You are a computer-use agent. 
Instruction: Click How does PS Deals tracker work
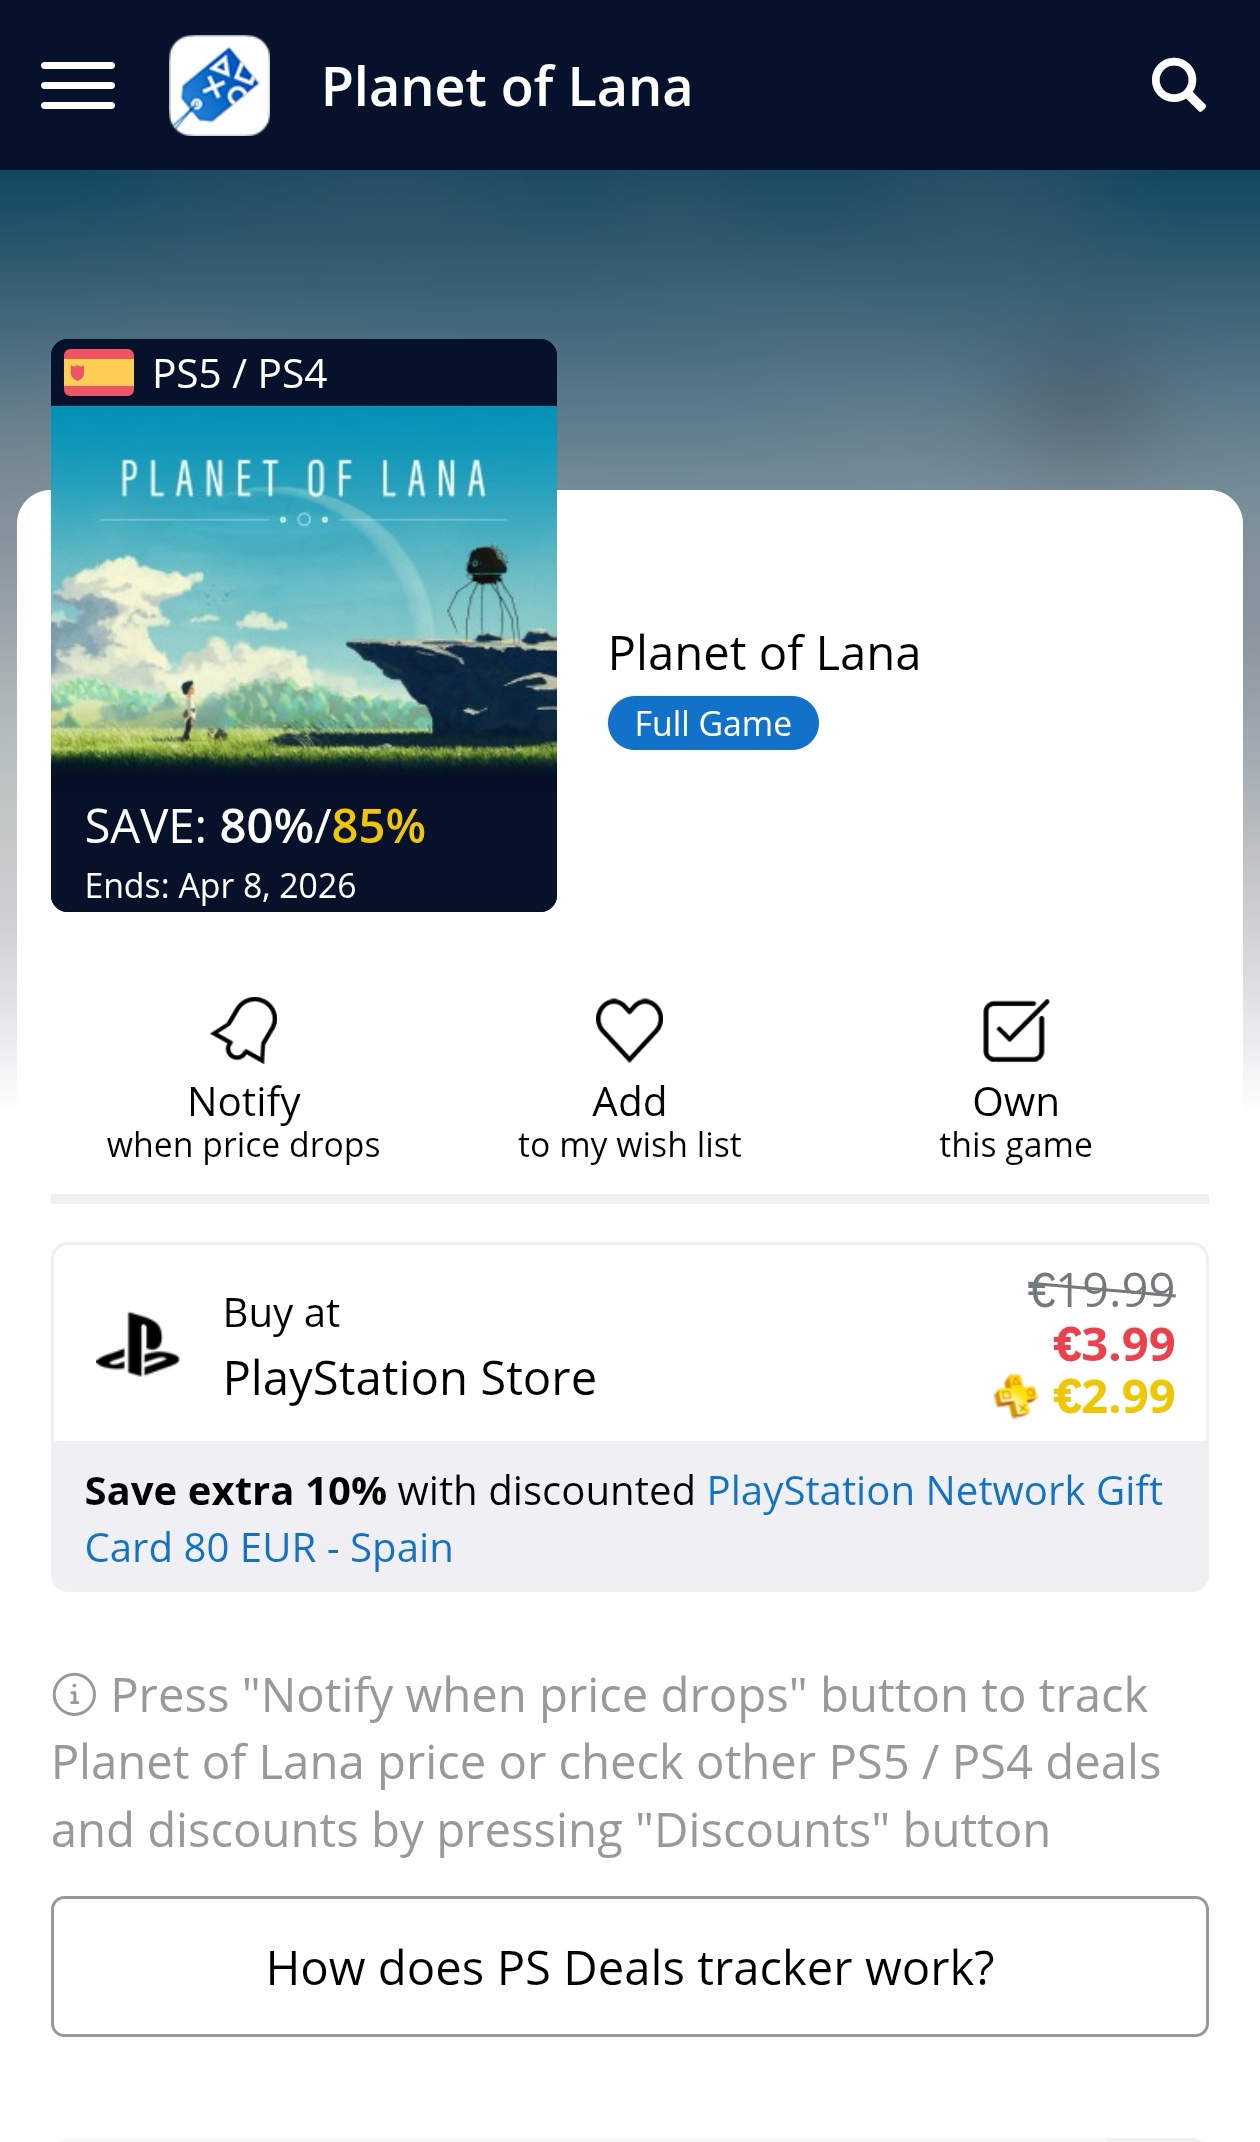click(x=630, y=1967)
